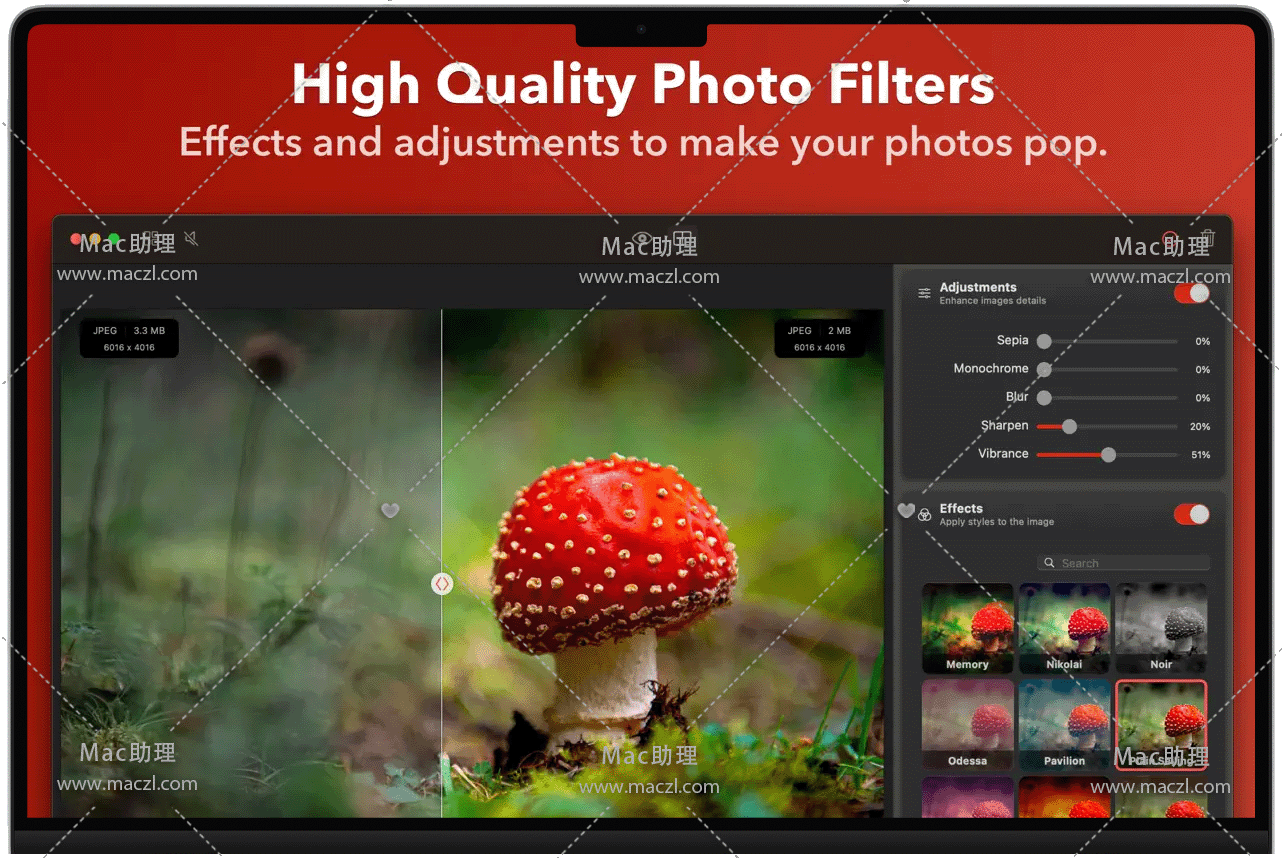Click the Sharpen label
Viewport: 1282px width, 858px height.
tap(1005, 425)
